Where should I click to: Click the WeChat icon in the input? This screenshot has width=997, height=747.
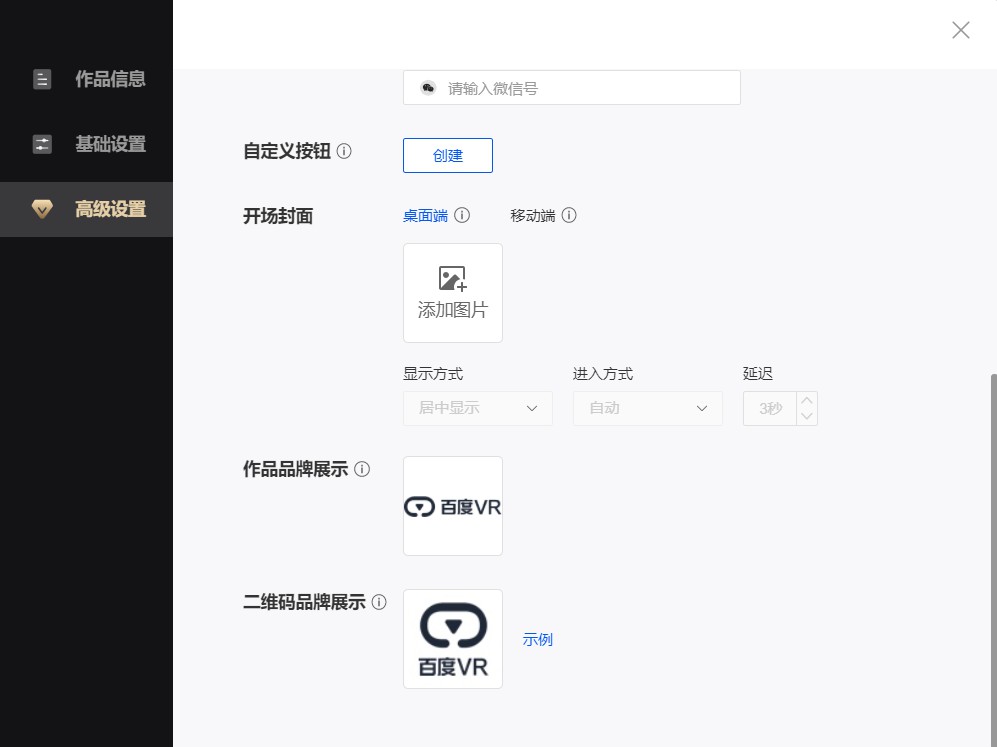429,88
